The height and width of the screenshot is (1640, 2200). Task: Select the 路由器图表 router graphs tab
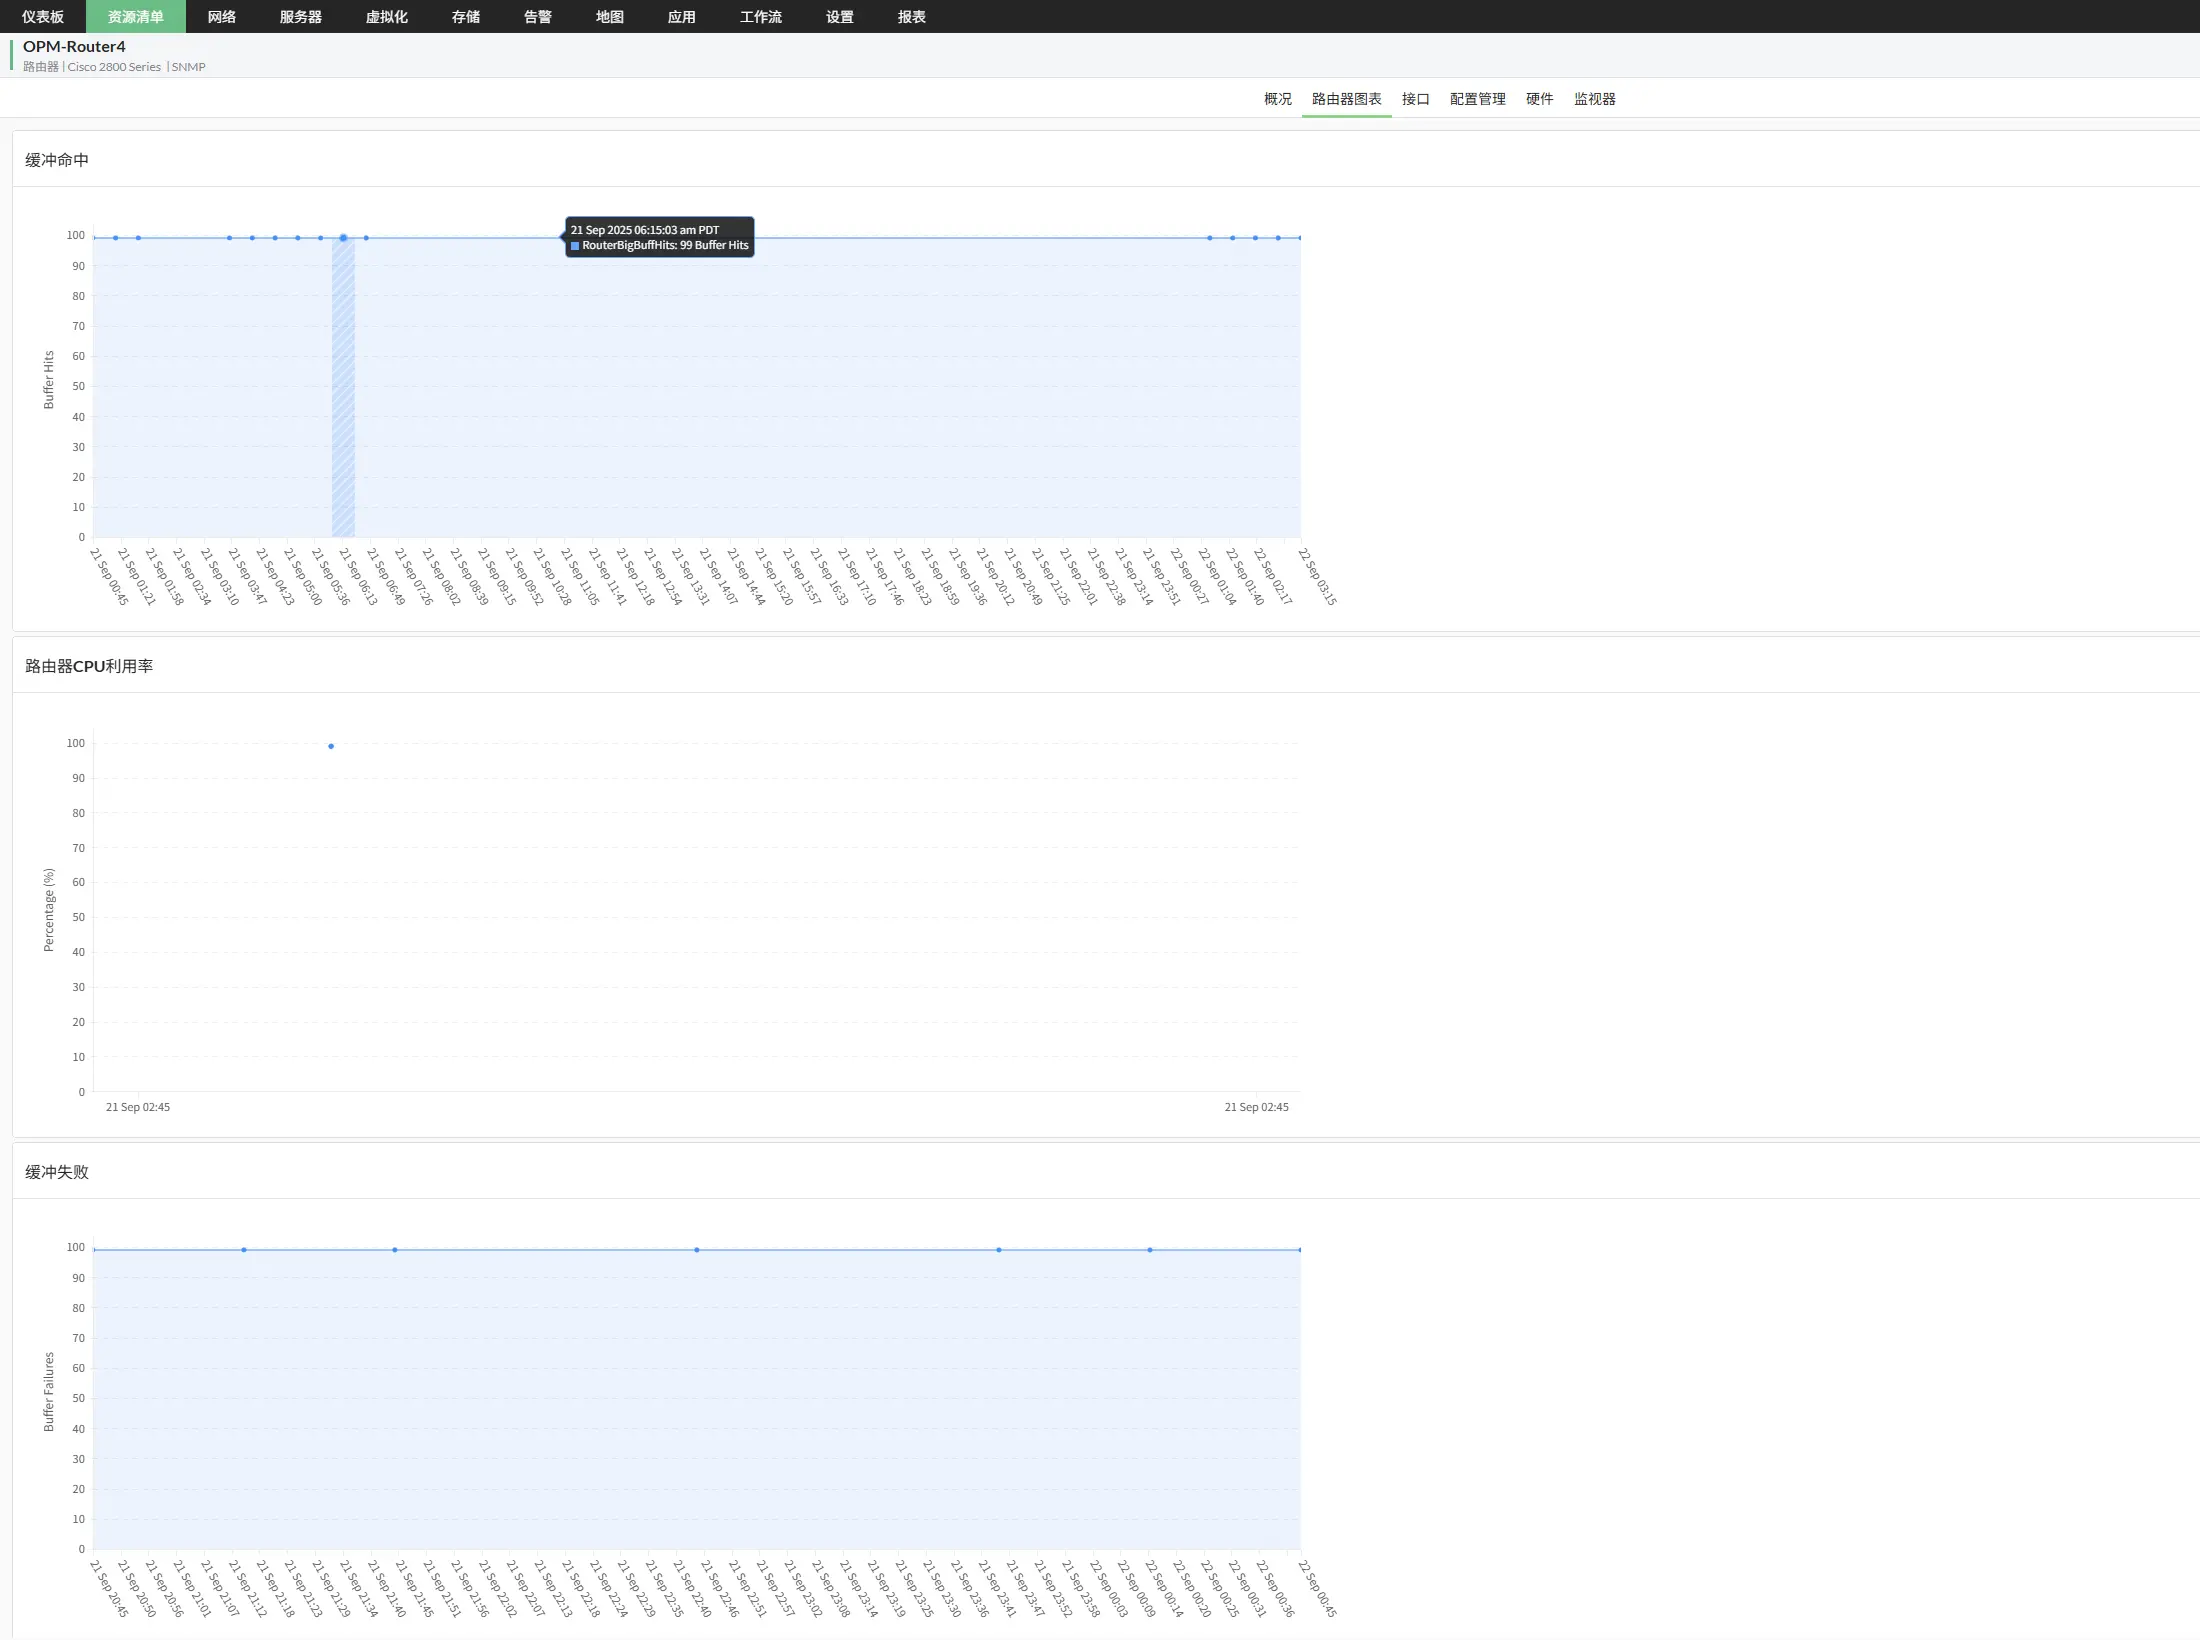pos(1346,99)
